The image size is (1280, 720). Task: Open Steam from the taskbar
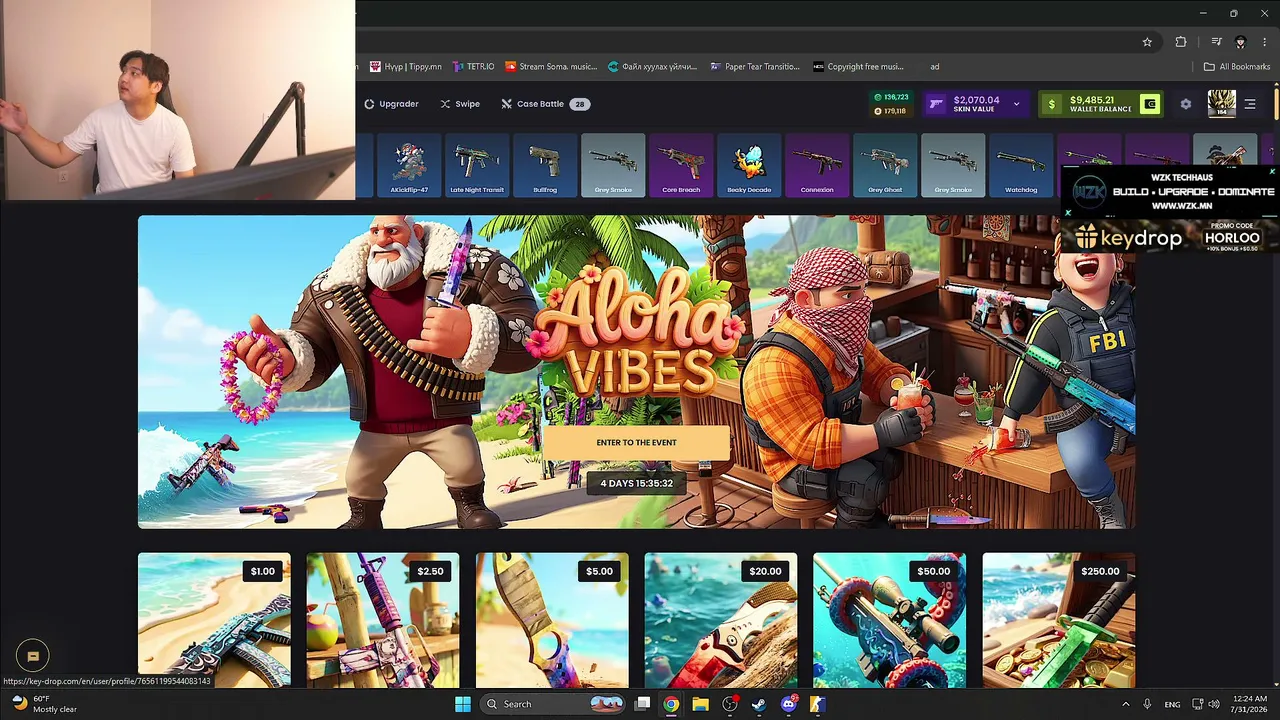coord(759,704)
